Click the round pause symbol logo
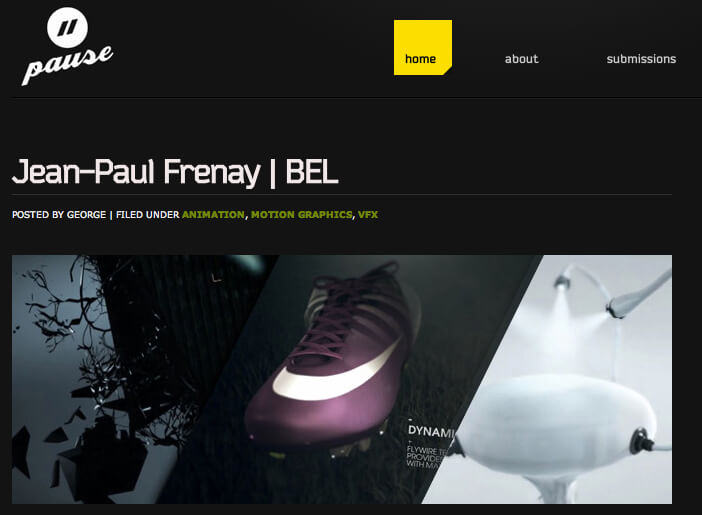Screen dimensions: 702x515 (x=67, y=27)
